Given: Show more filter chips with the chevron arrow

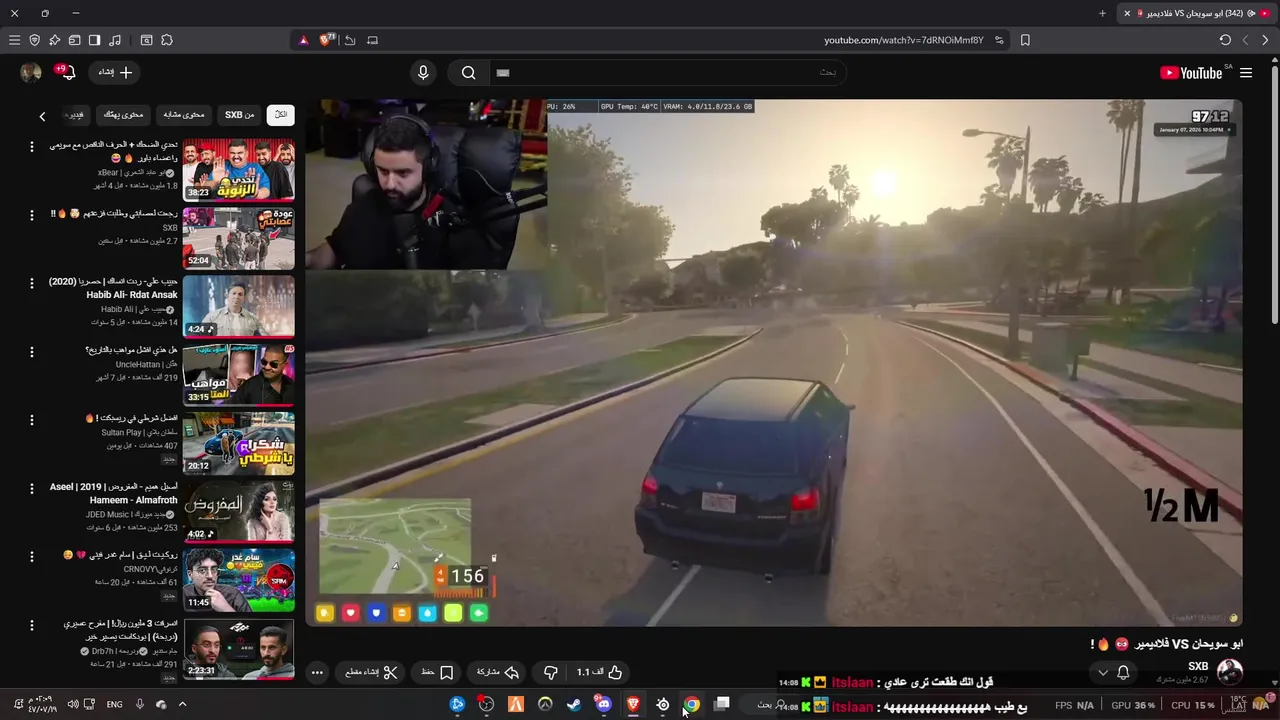Looking at the screenshot, I should point(42,116).
